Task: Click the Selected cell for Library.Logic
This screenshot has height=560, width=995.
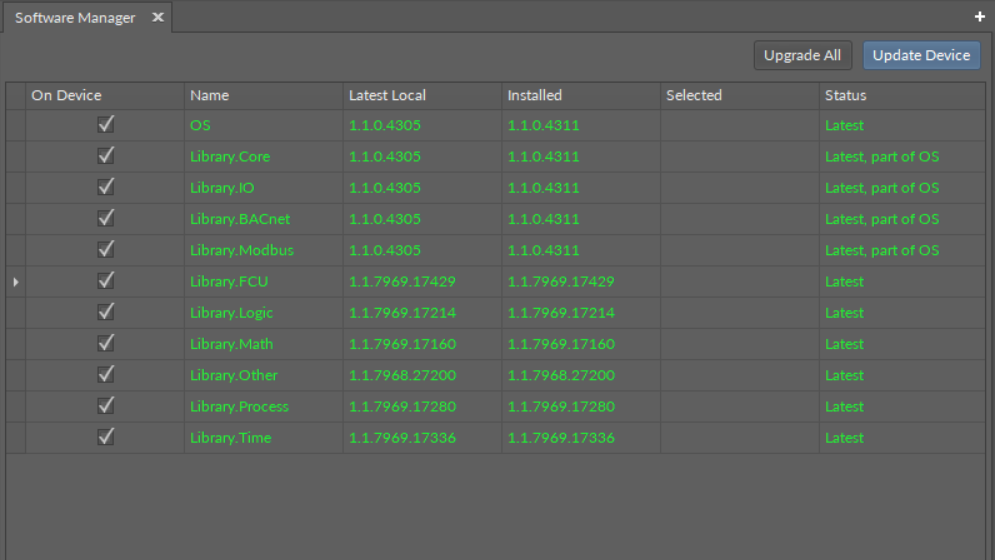Action: (x=739, y=313)
